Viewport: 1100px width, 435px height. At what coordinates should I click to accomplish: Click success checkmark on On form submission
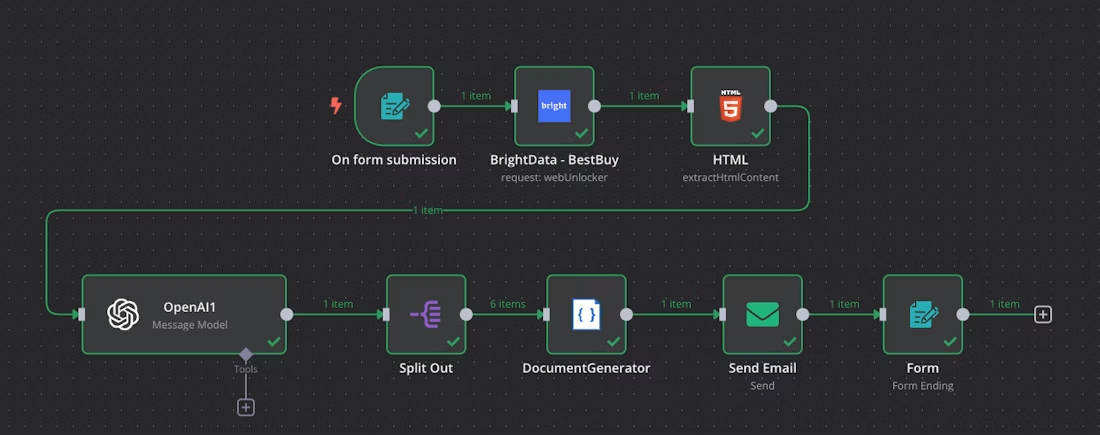(421, 133)
